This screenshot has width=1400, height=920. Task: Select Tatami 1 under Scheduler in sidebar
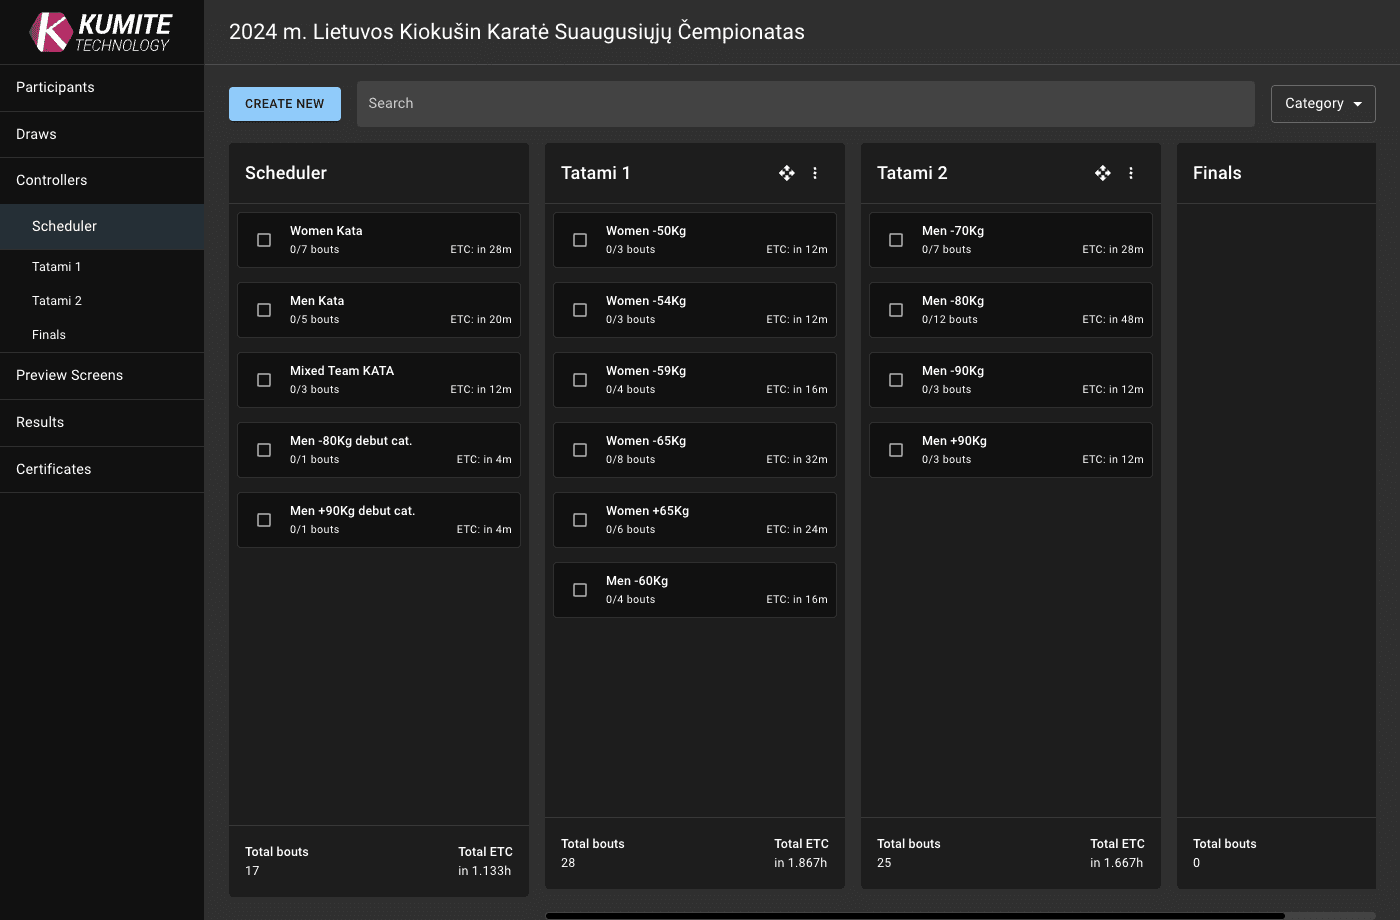click(x=54, y=266)
